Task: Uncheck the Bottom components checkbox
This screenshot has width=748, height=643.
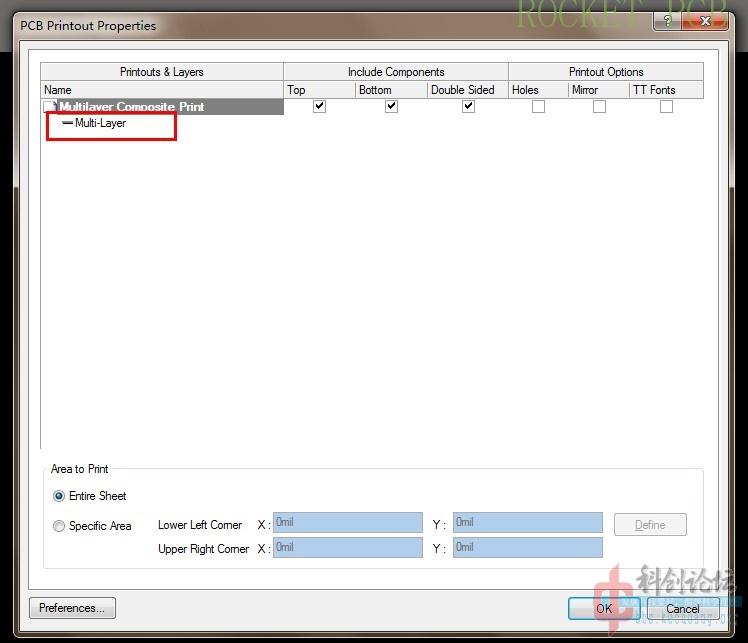Action: point(391,106)
